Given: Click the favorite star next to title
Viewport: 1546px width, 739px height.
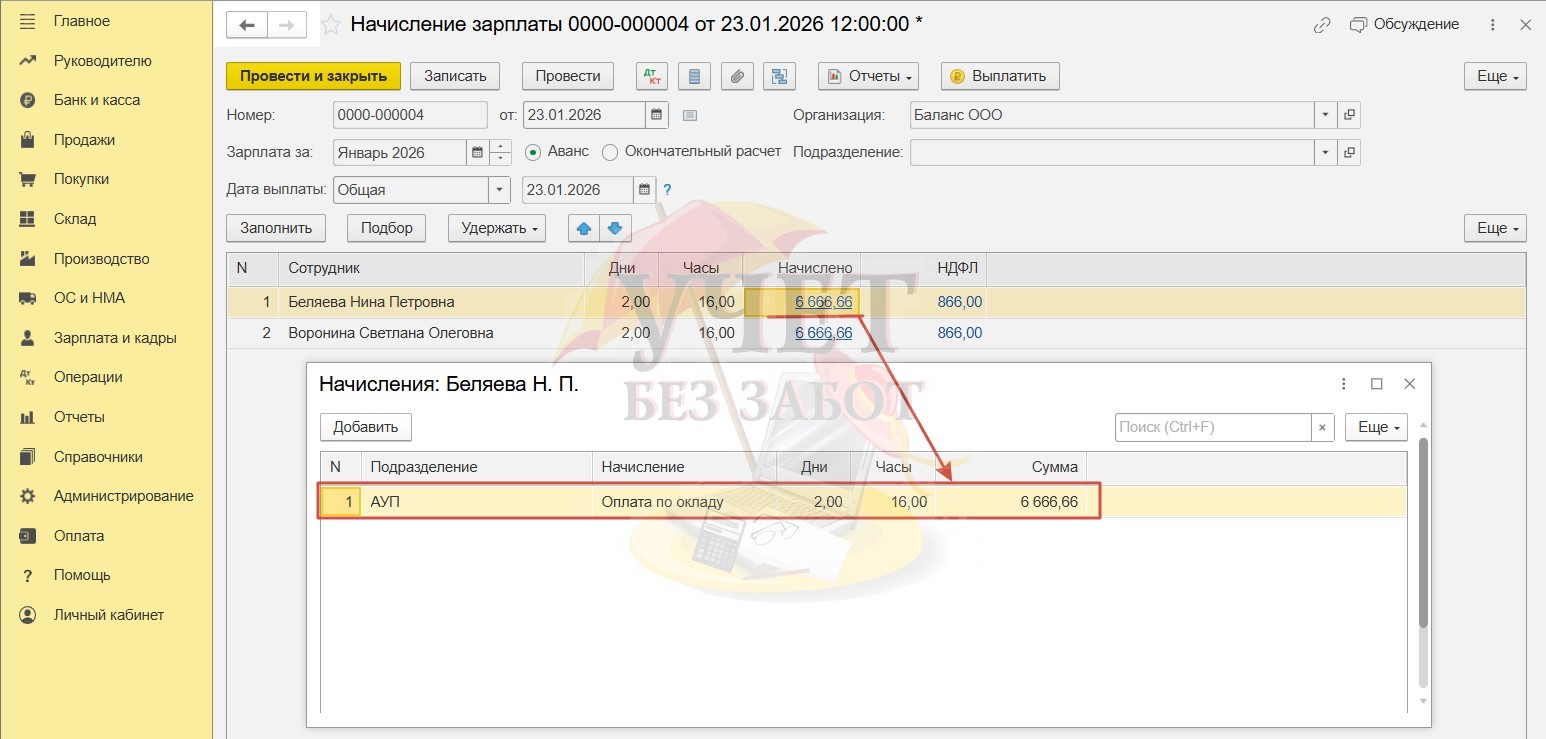Looking at the screenshot, I should (331, 25).
